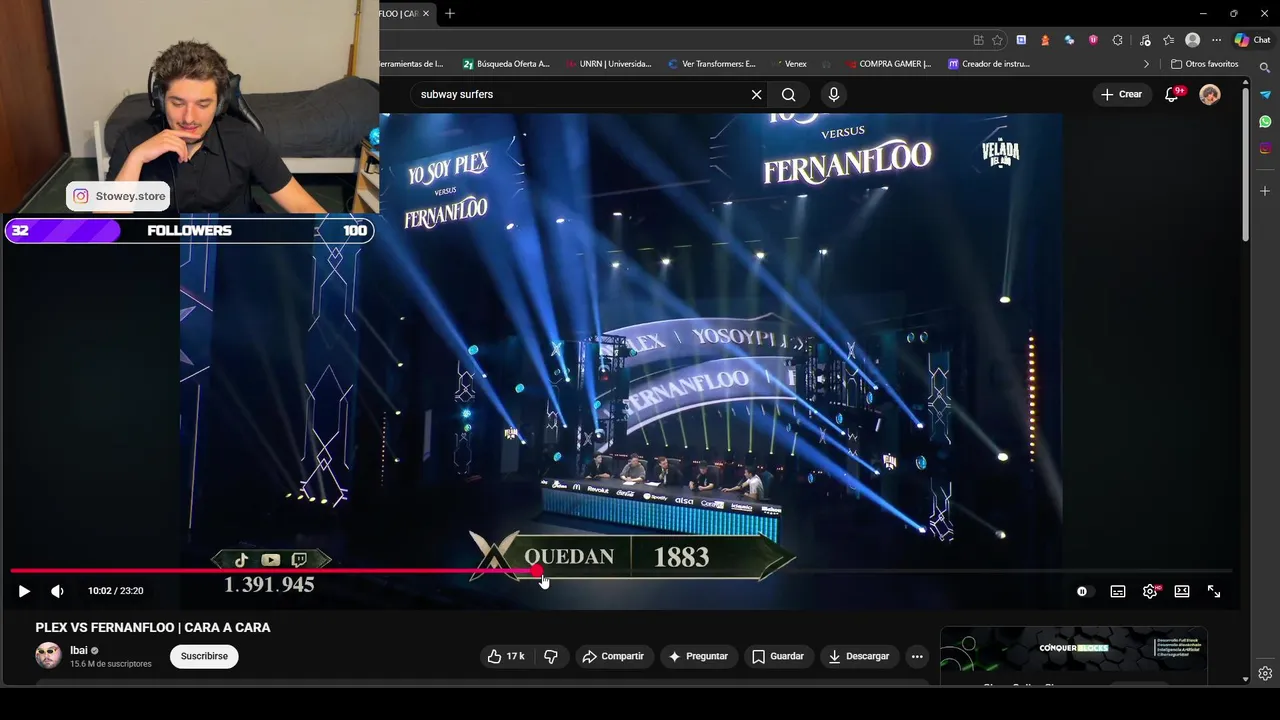
Task: Subscribe to Ibai with Suscribirse
Action: 204,656
